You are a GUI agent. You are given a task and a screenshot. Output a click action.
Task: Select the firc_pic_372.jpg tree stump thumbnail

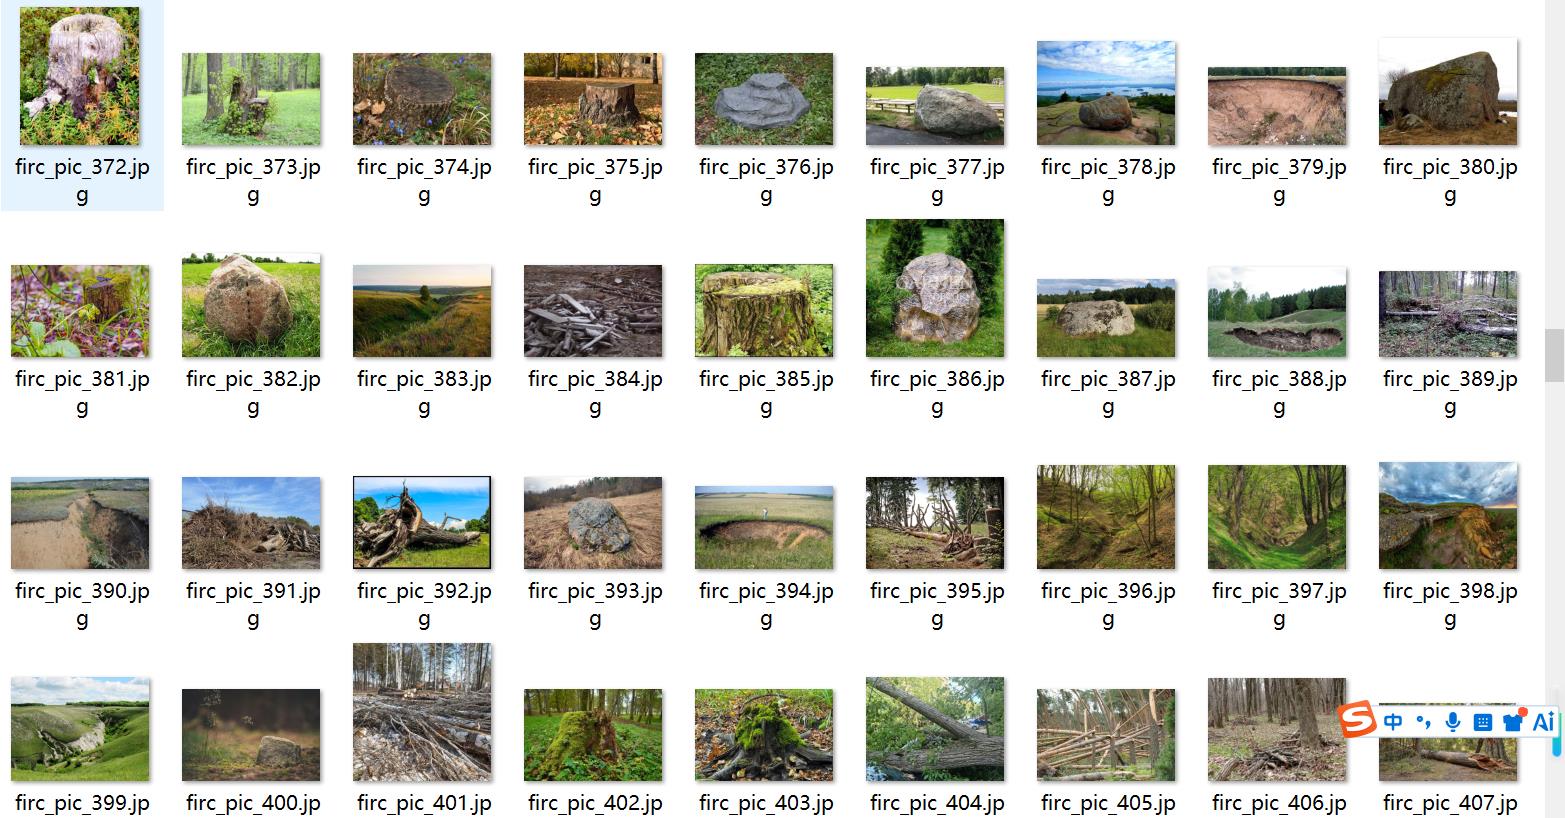(80, 76)
